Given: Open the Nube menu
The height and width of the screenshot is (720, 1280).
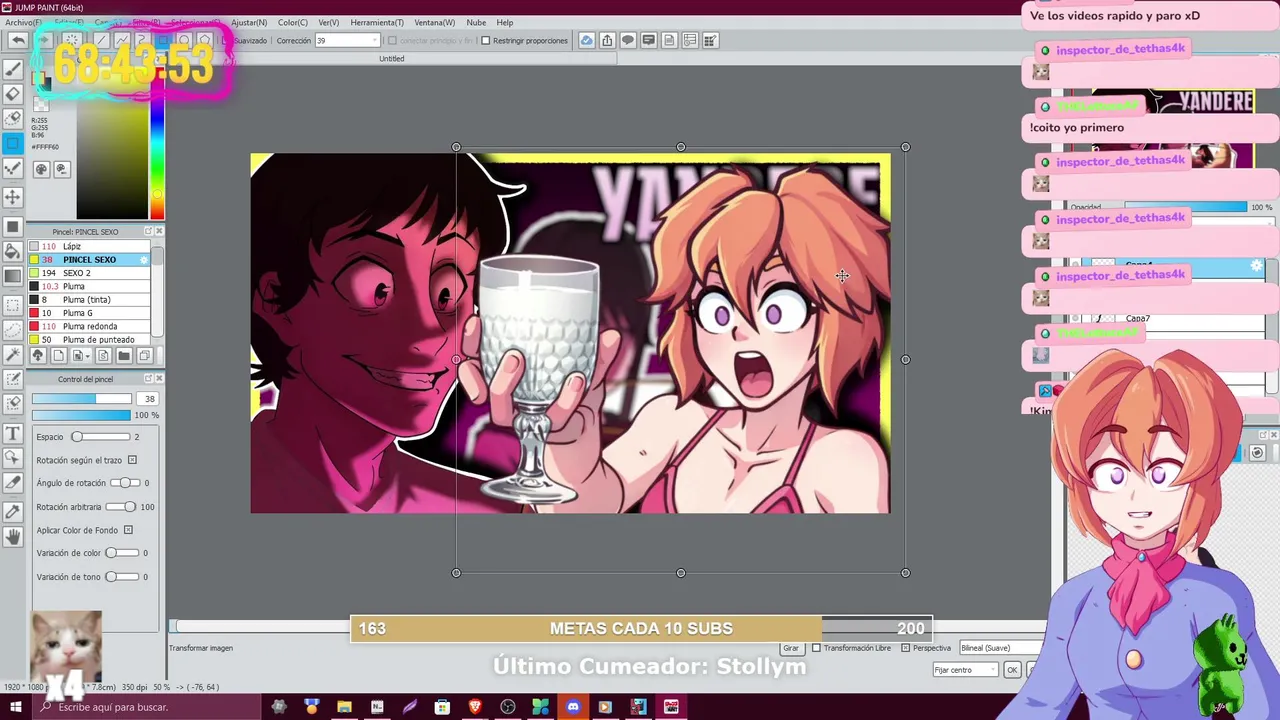Looking at the screenshot, I should pos(476,22).
